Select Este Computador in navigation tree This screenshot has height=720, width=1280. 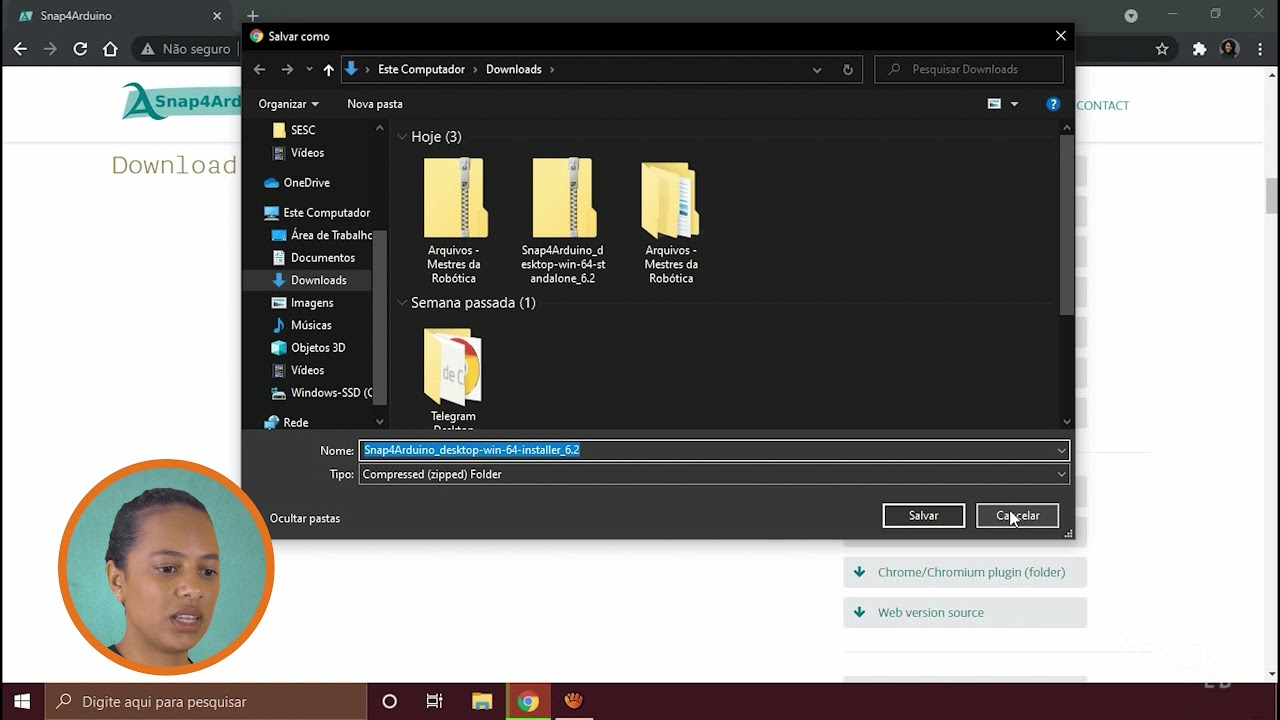coord(317,213)
